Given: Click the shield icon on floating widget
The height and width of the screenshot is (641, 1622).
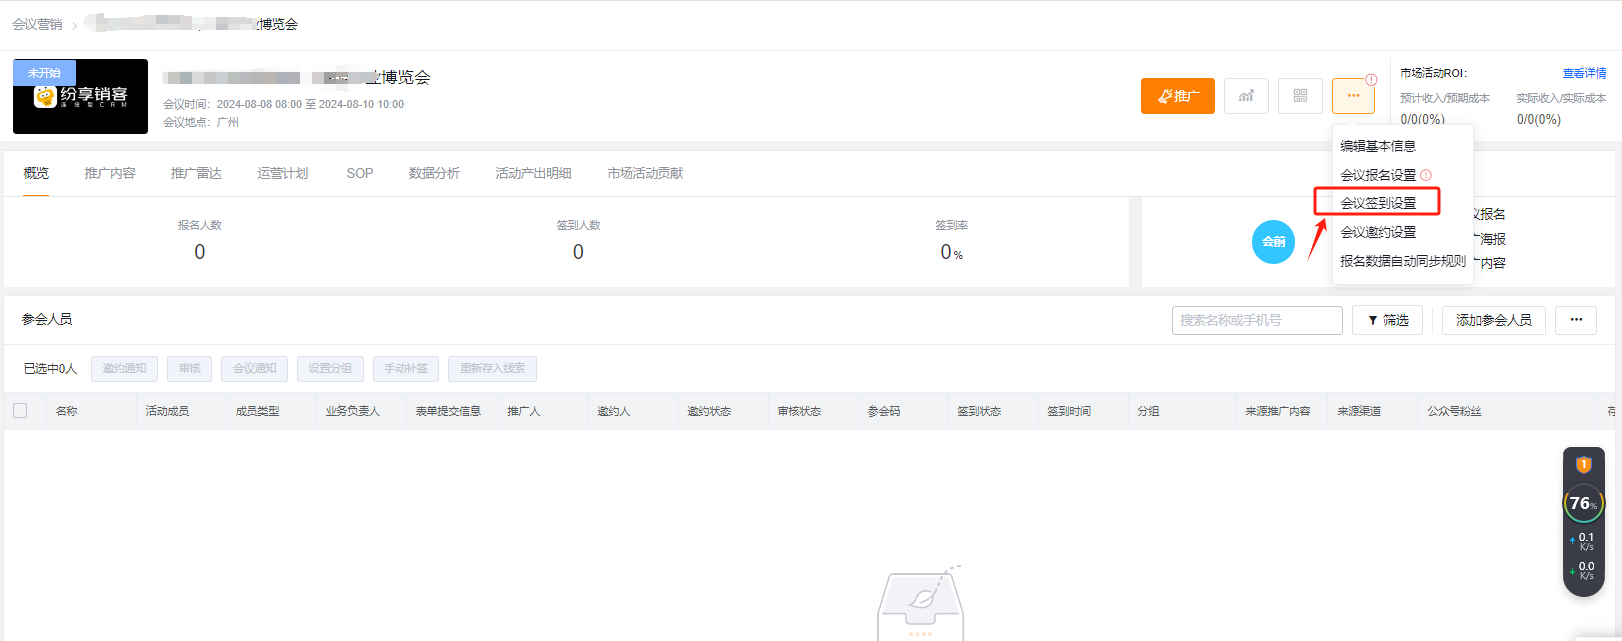Looking at the screenshot, I should [1584, 464].
